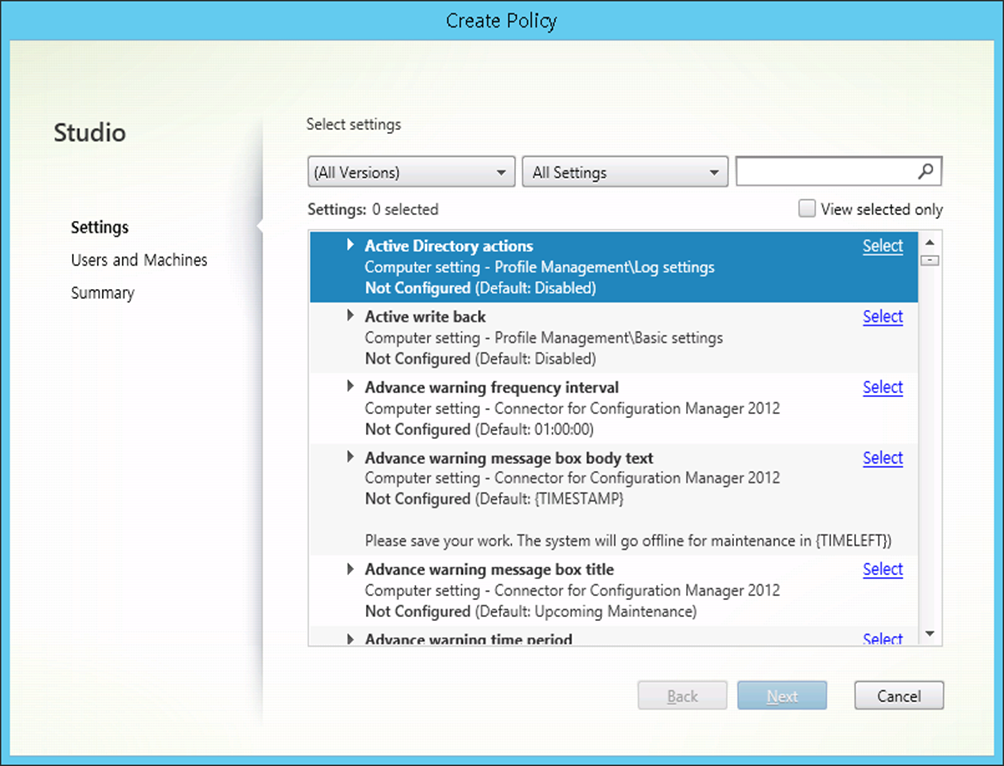This screenshot has width=1004, height=766.
Task: Click 'Please save your work' message text
Action: click(628, 541)
